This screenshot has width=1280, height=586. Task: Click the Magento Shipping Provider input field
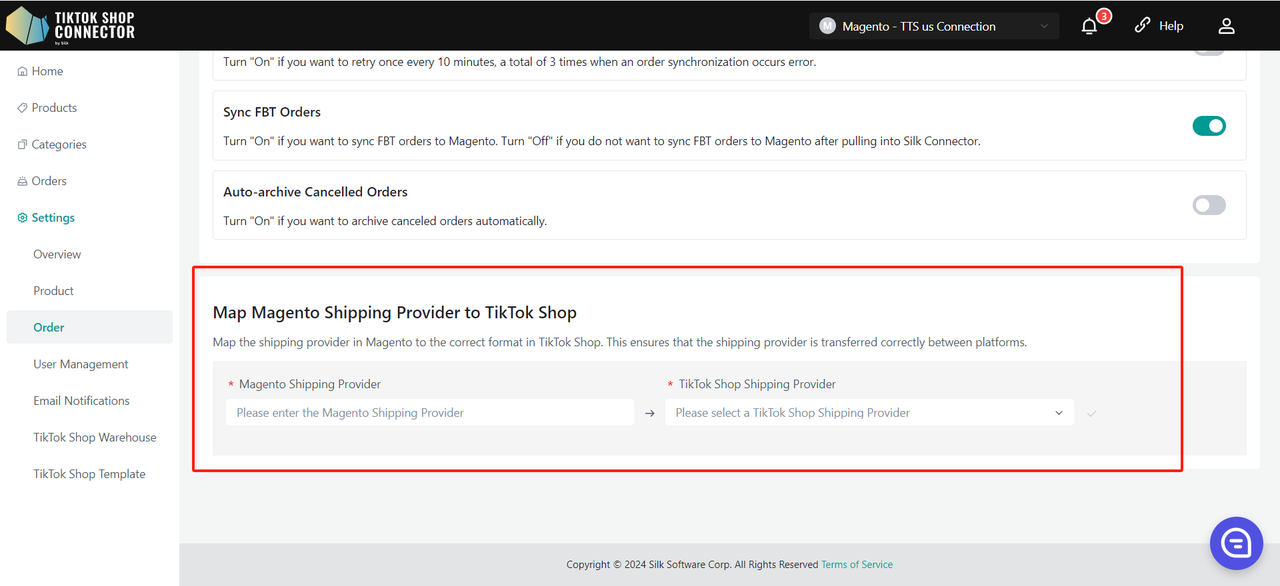tap(430, 413)
